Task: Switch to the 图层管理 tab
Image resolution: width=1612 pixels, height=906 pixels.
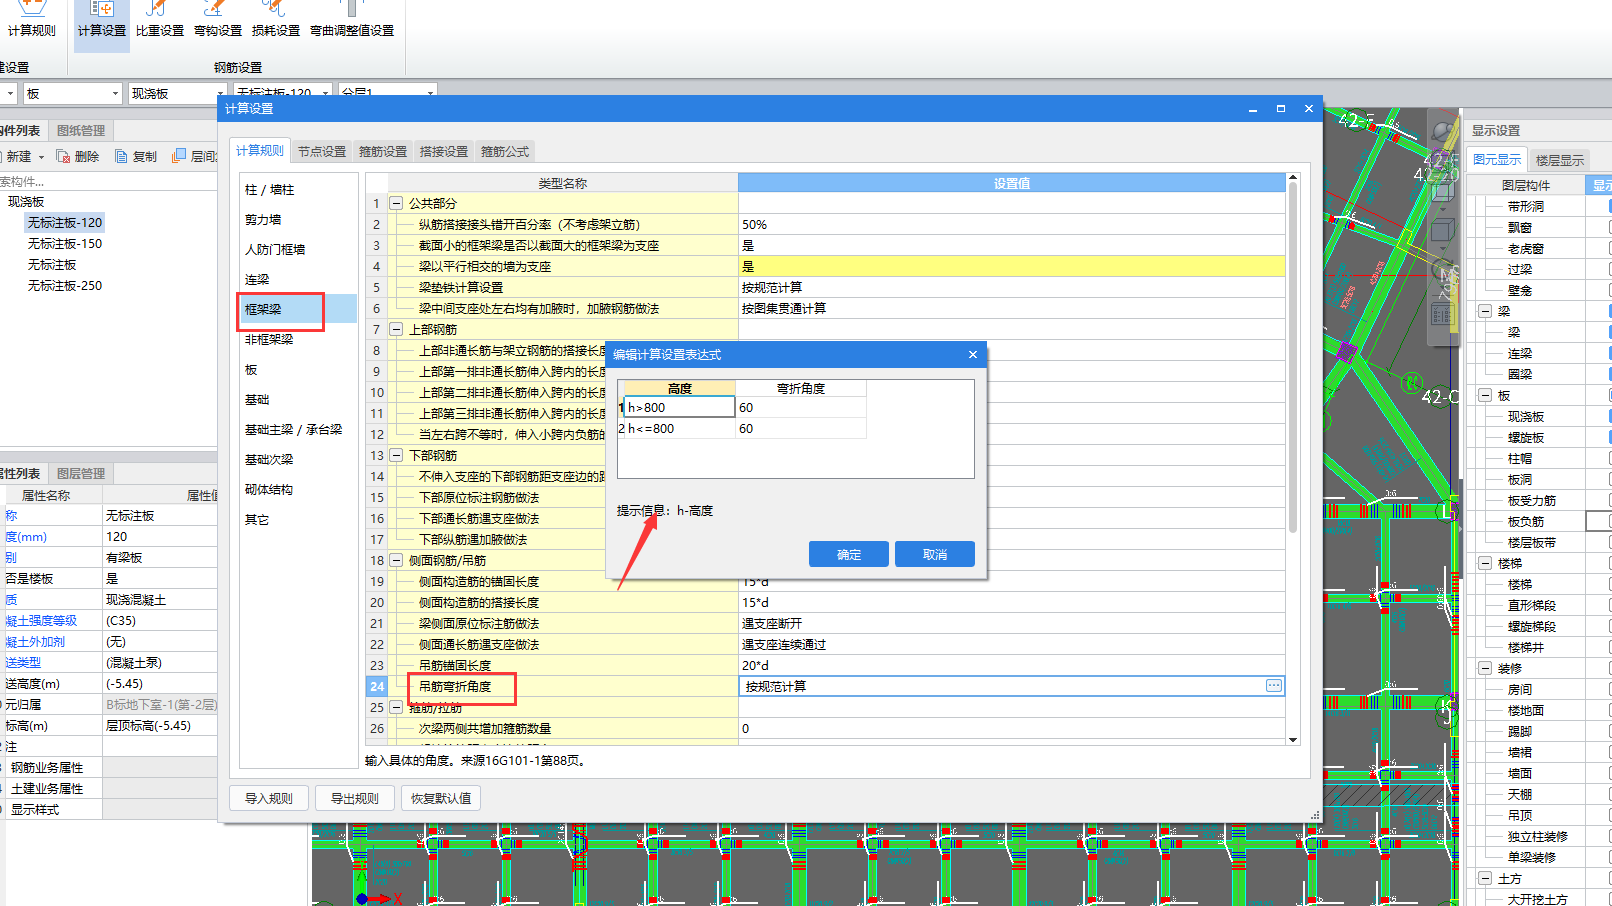Action: coord(81,473)
